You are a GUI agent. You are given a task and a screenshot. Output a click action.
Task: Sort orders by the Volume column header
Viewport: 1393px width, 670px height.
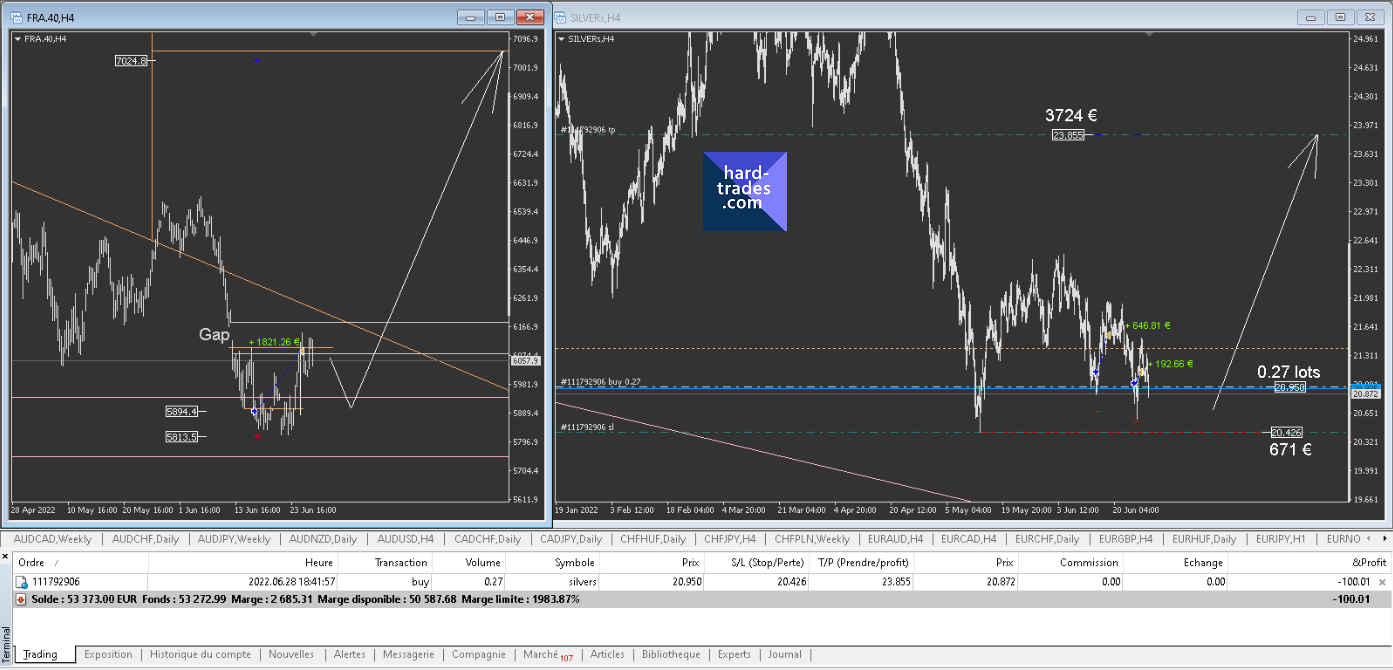(x=469, y=562)
